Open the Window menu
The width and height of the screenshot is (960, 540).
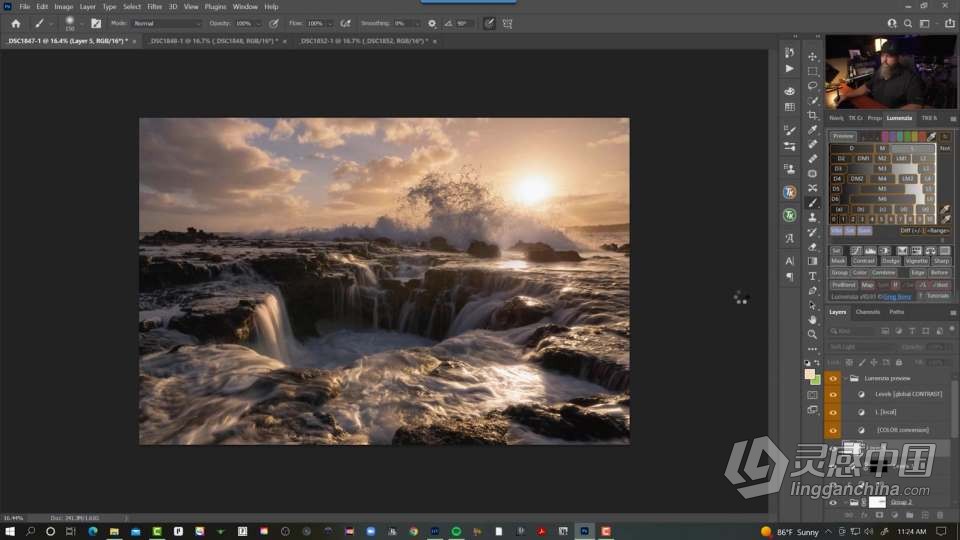coord(245,7)
